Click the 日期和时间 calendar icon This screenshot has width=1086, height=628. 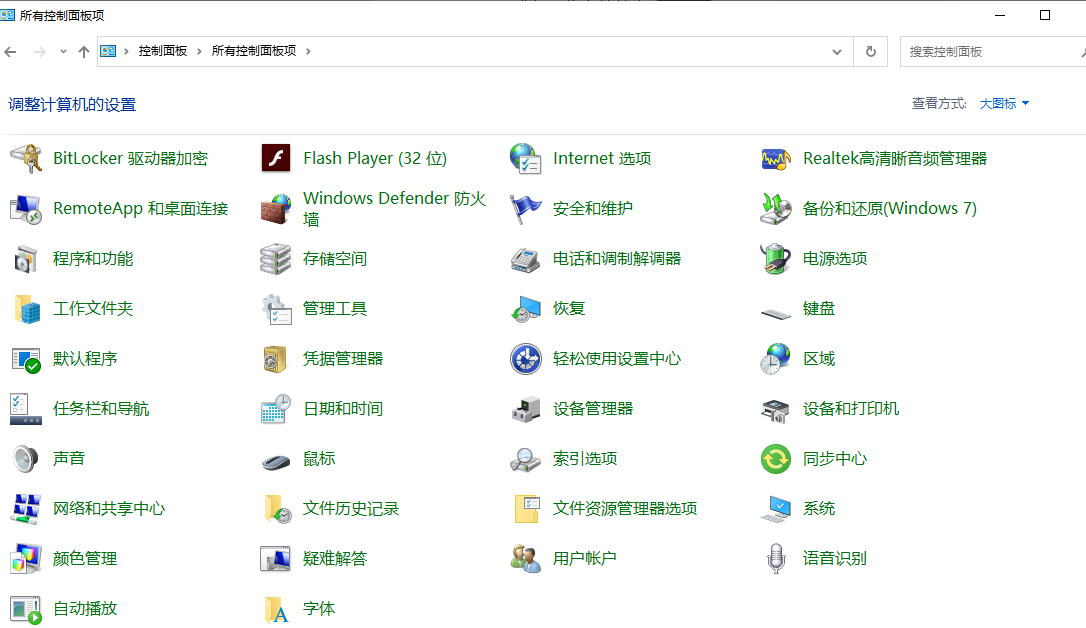[x=276, y=409]
